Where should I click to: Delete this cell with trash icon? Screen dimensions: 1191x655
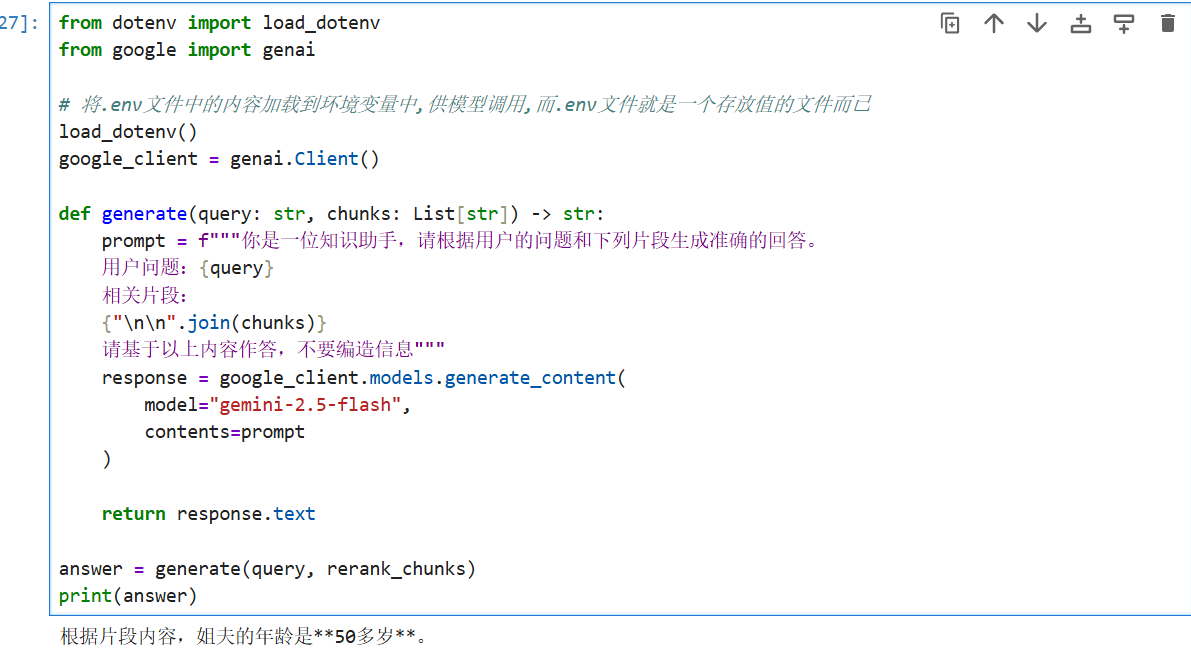[x=1167, y=24]
